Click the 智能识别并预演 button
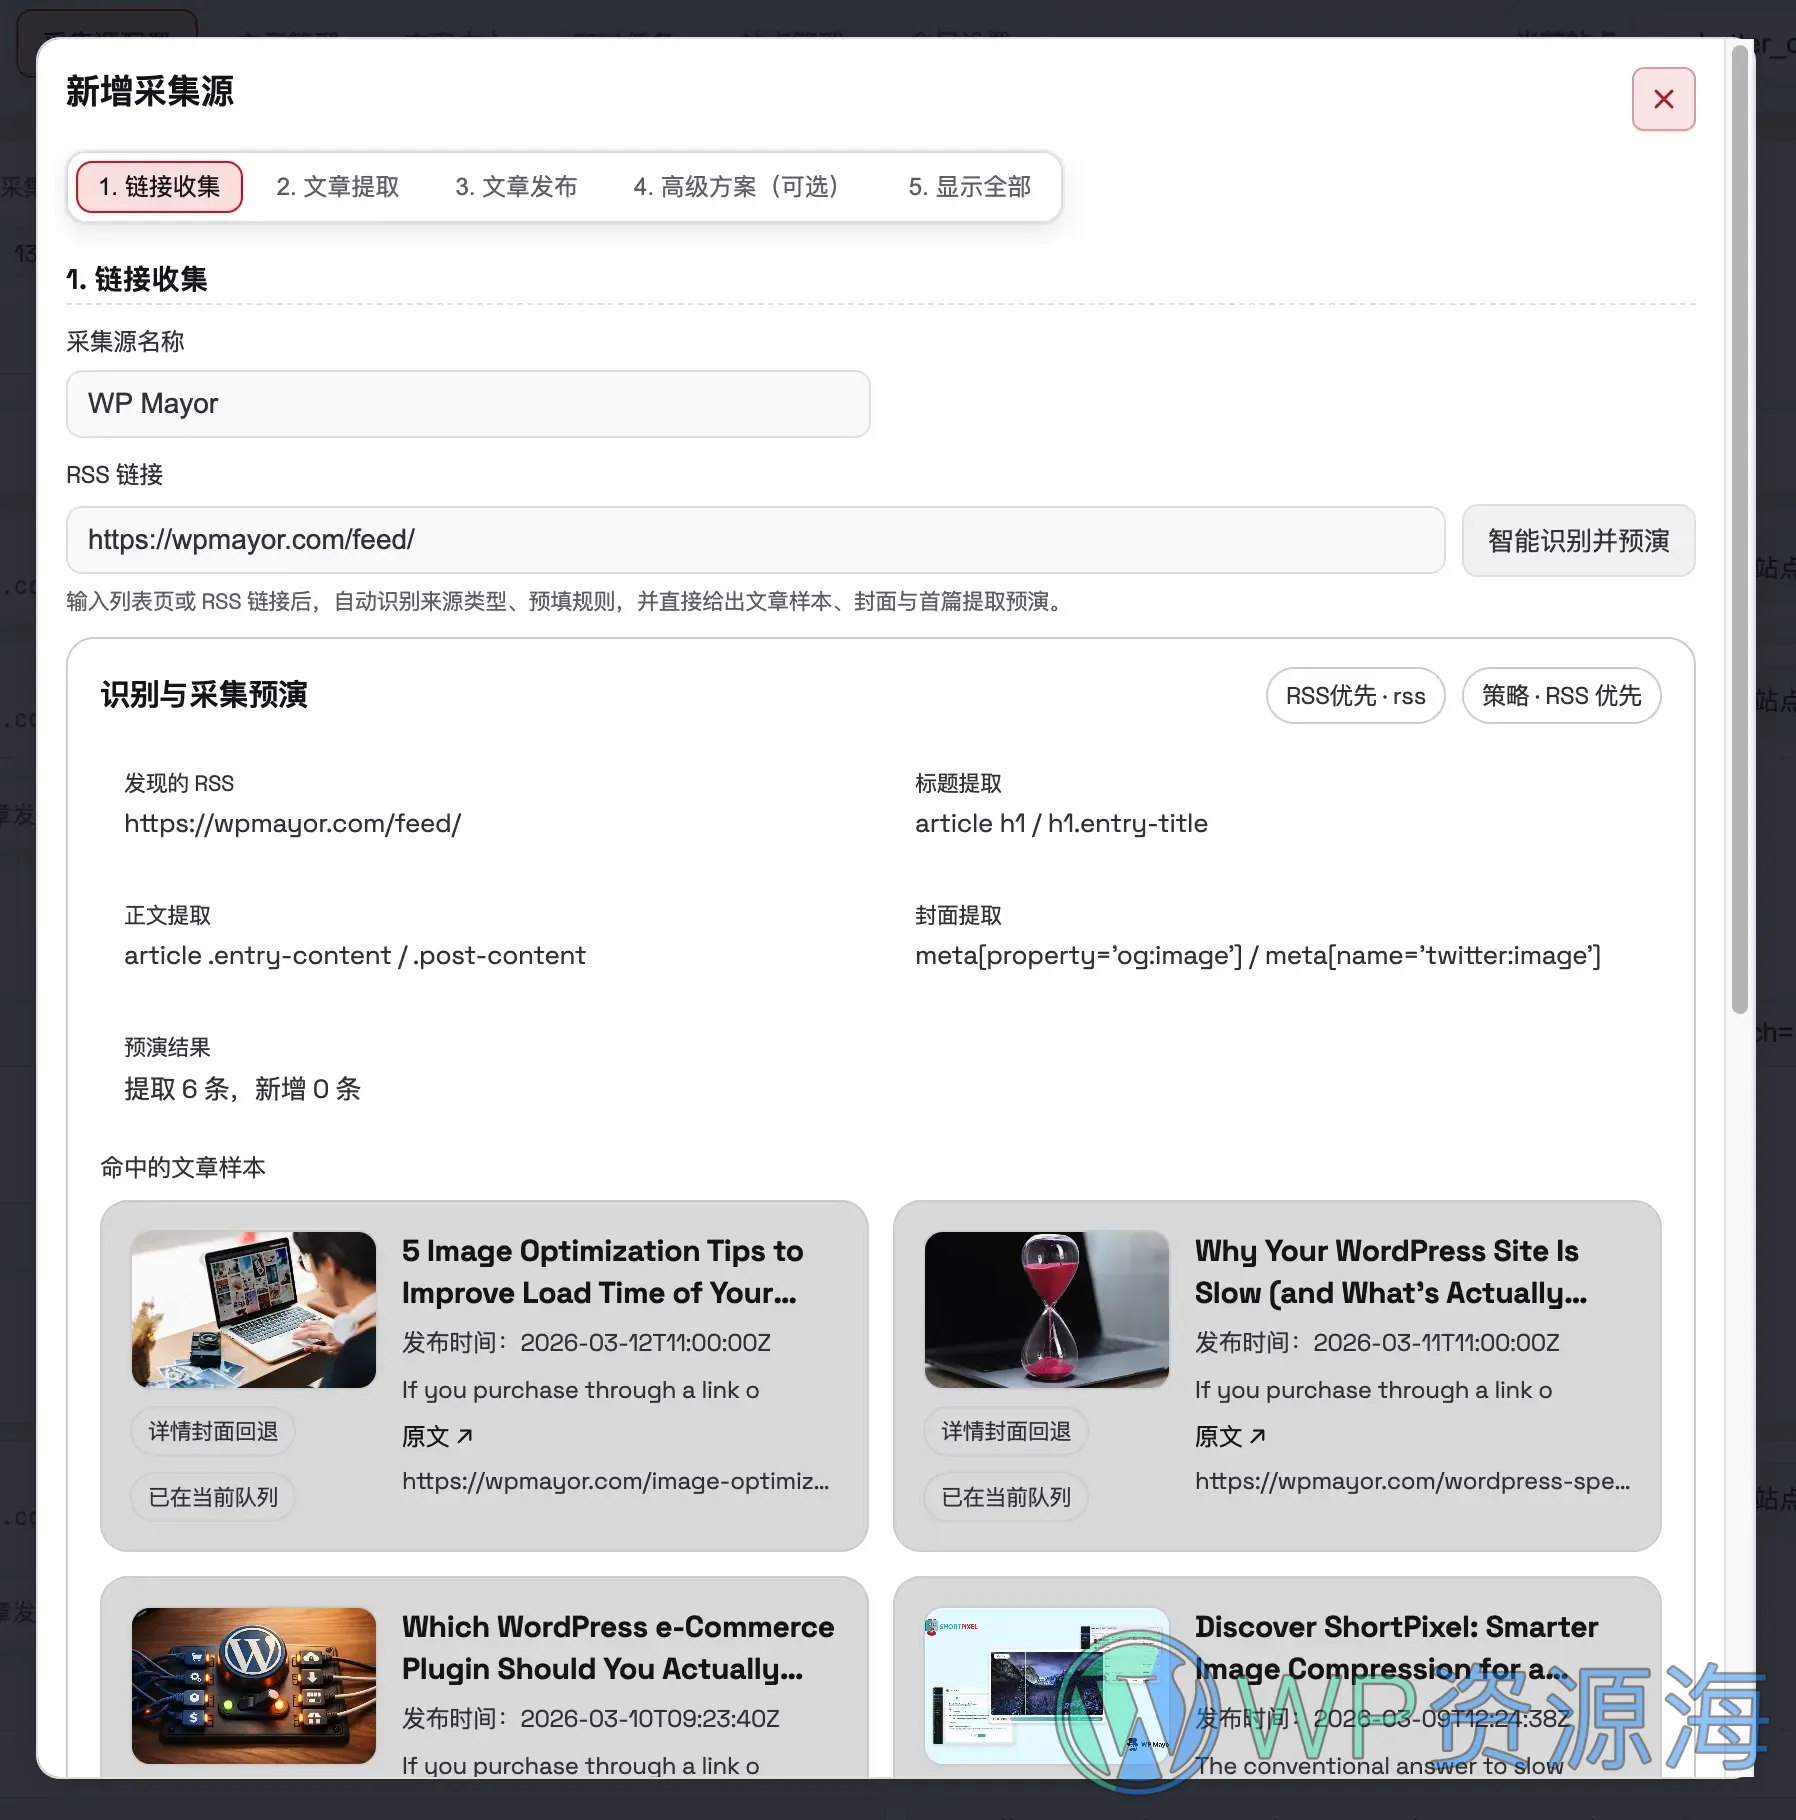This screenshot has width=1796, height=1820. (x=1577, y=541)
